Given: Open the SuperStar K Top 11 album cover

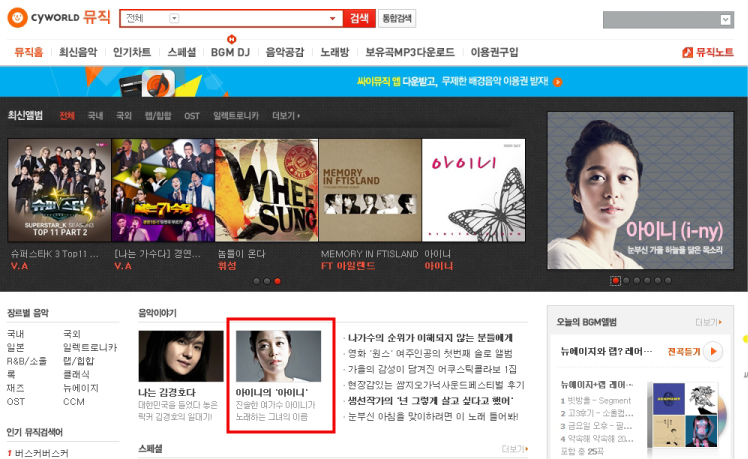Looking at the screenshot, I should (59, 190).
